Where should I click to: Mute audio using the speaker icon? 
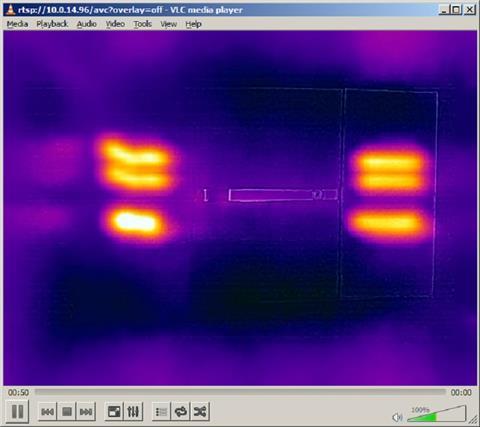[397, 417]
